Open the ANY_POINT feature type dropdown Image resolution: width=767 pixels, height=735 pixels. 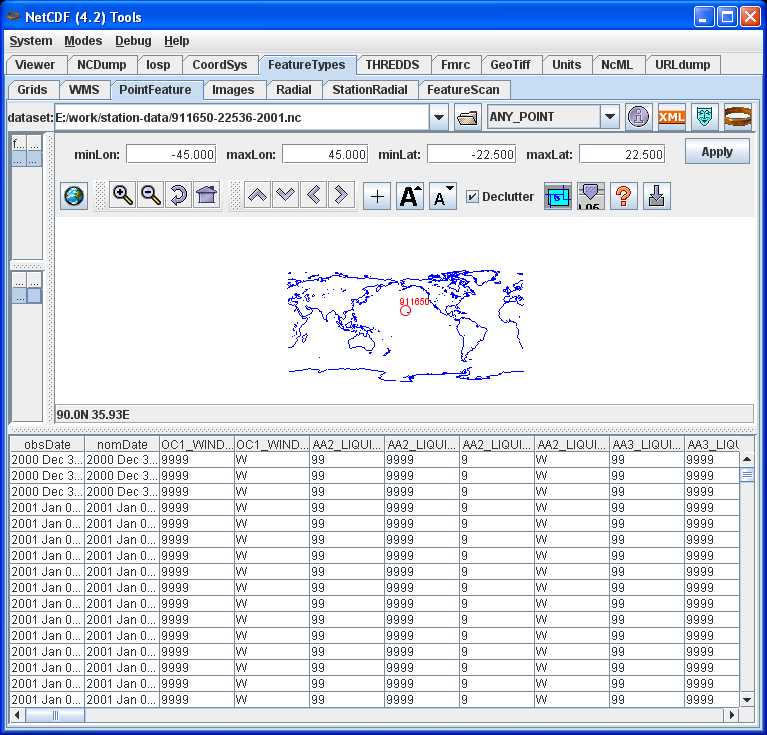610,117
